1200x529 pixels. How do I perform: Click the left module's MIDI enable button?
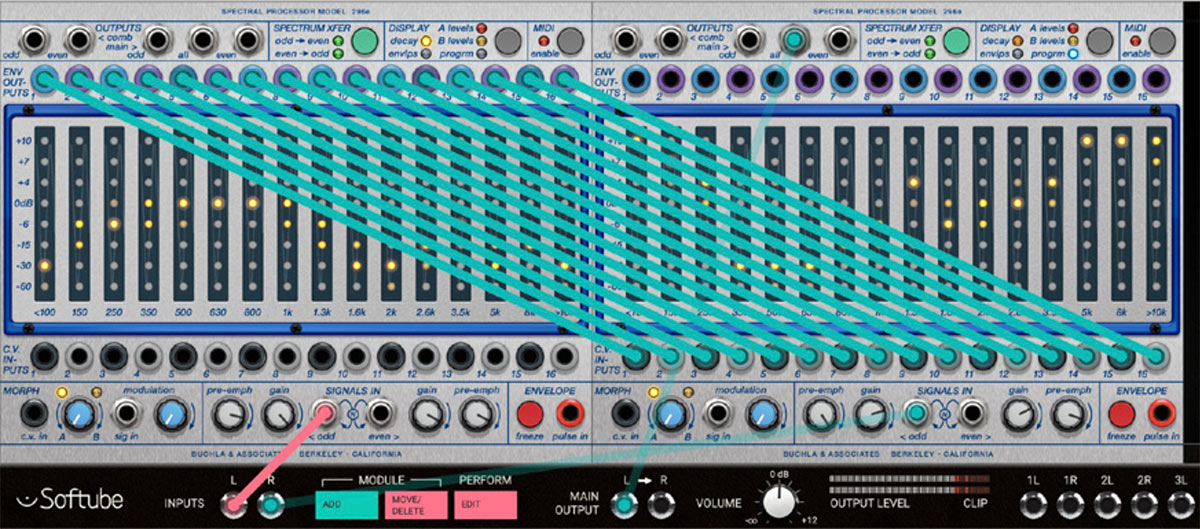[x=571, y=41]
